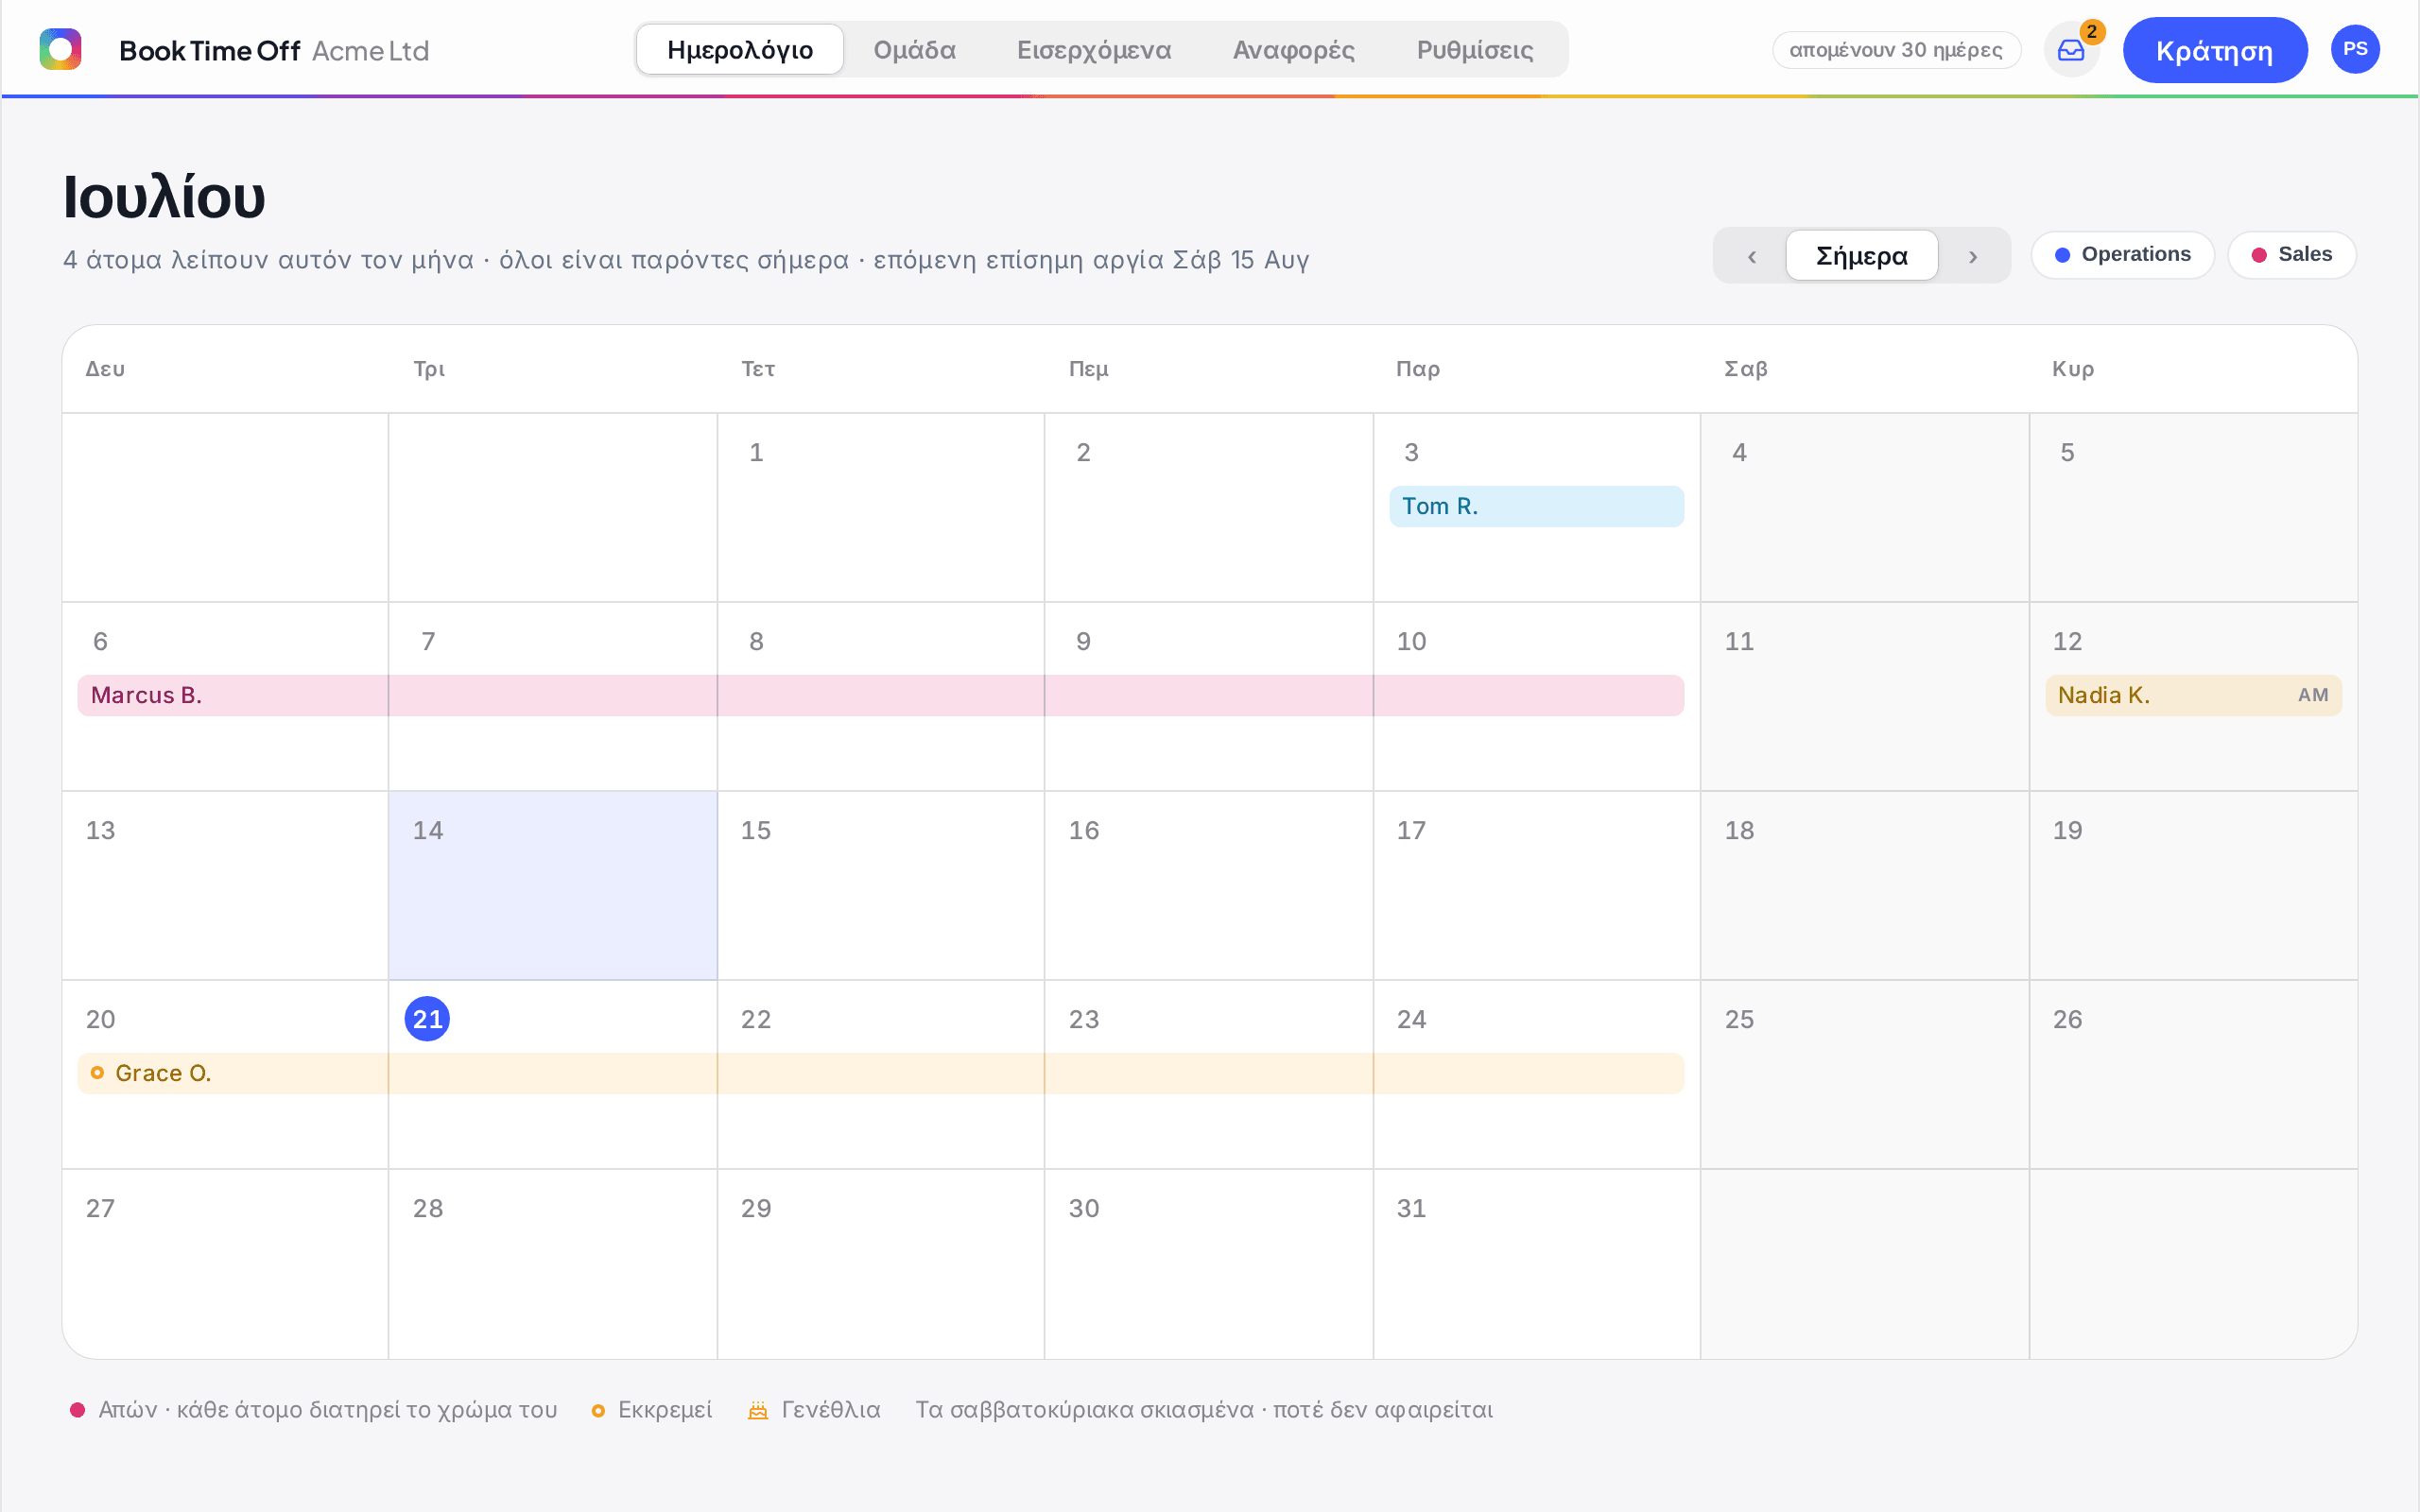Viewport: 2420px width, 1512px height.
Task: Select today's date 21 in calendar
Action: tap(427, 1019)
